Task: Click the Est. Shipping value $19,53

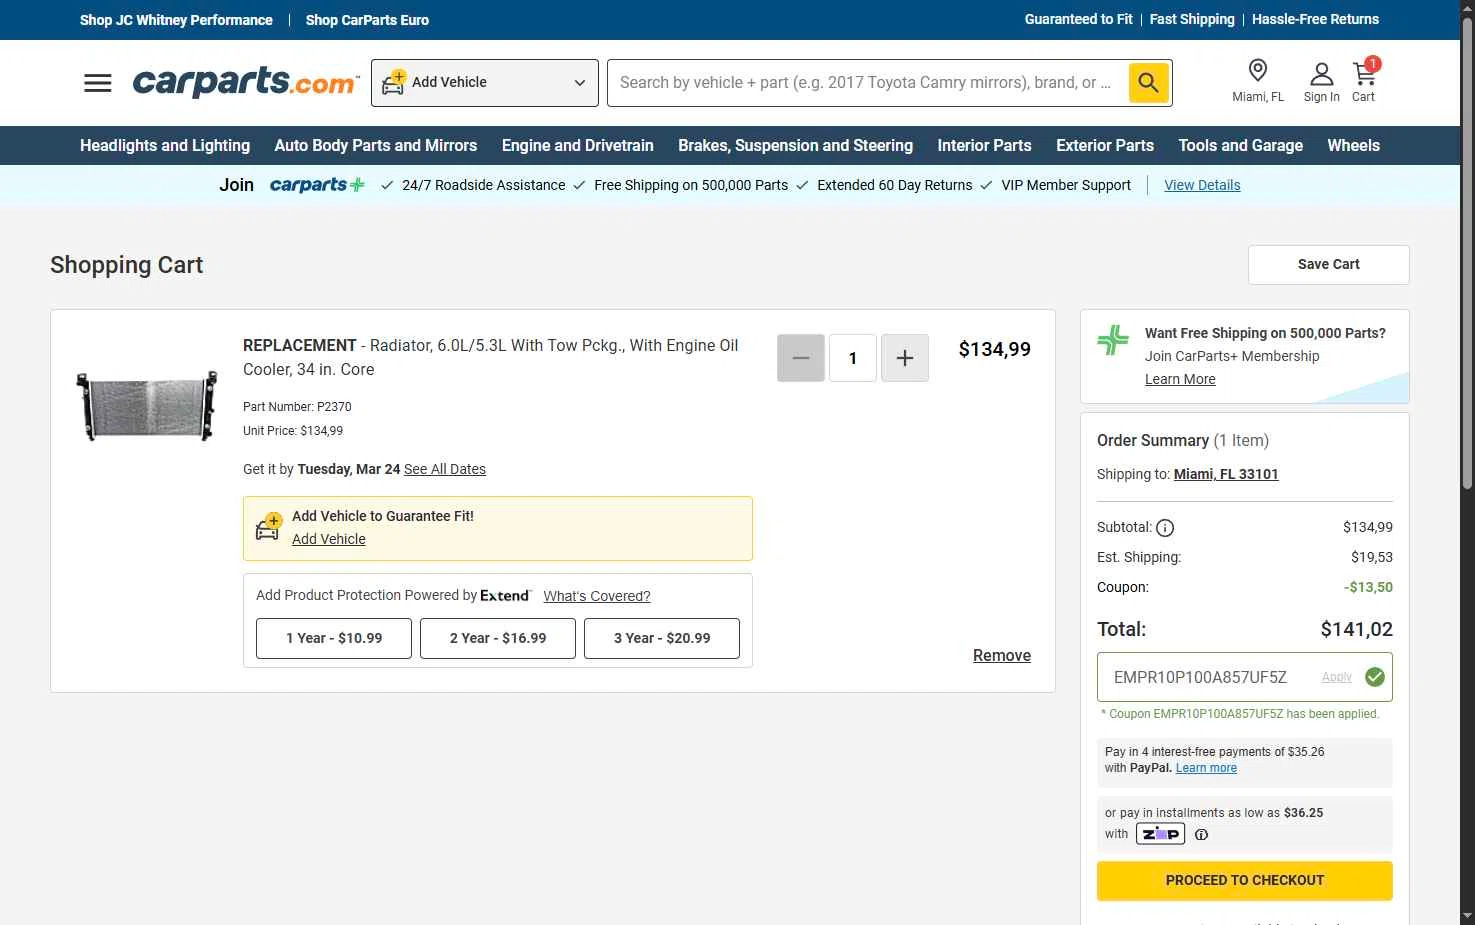Action: [x=1372, y=557]
